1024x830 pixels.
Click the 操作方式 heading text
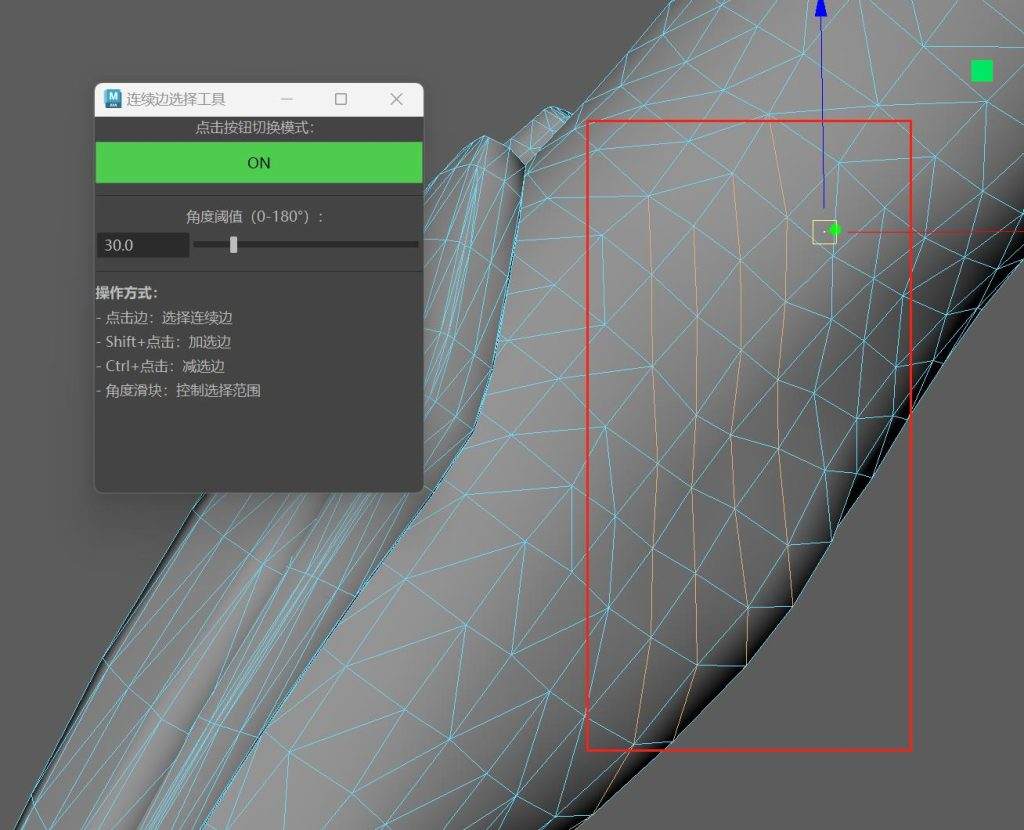click(127, 293)
